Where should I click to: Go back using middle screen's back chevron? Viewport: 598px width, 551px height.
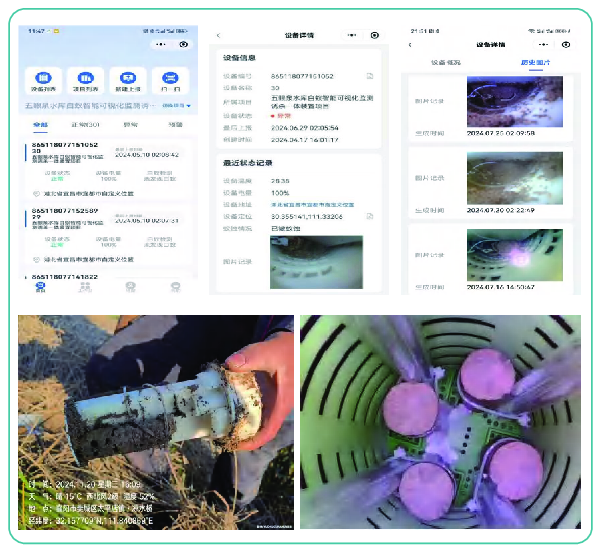[x=218, y=35]
